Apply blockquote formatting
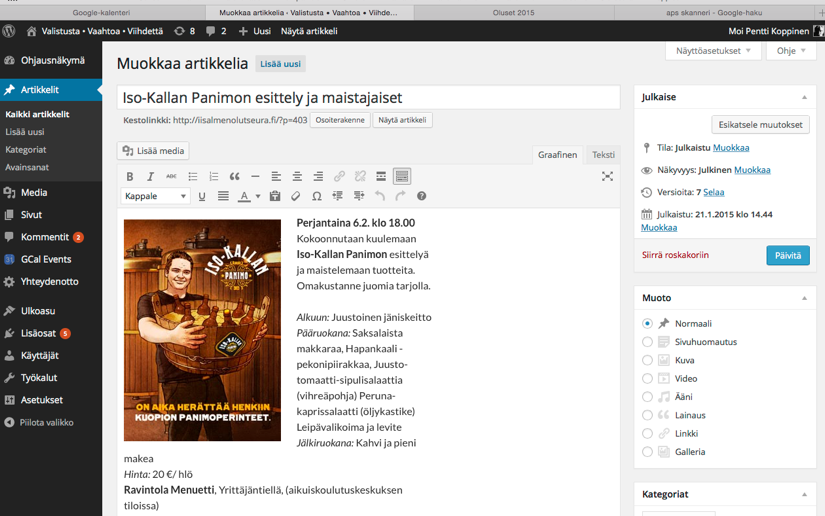Screen dimensions: 825x516 tap(235, 177)
